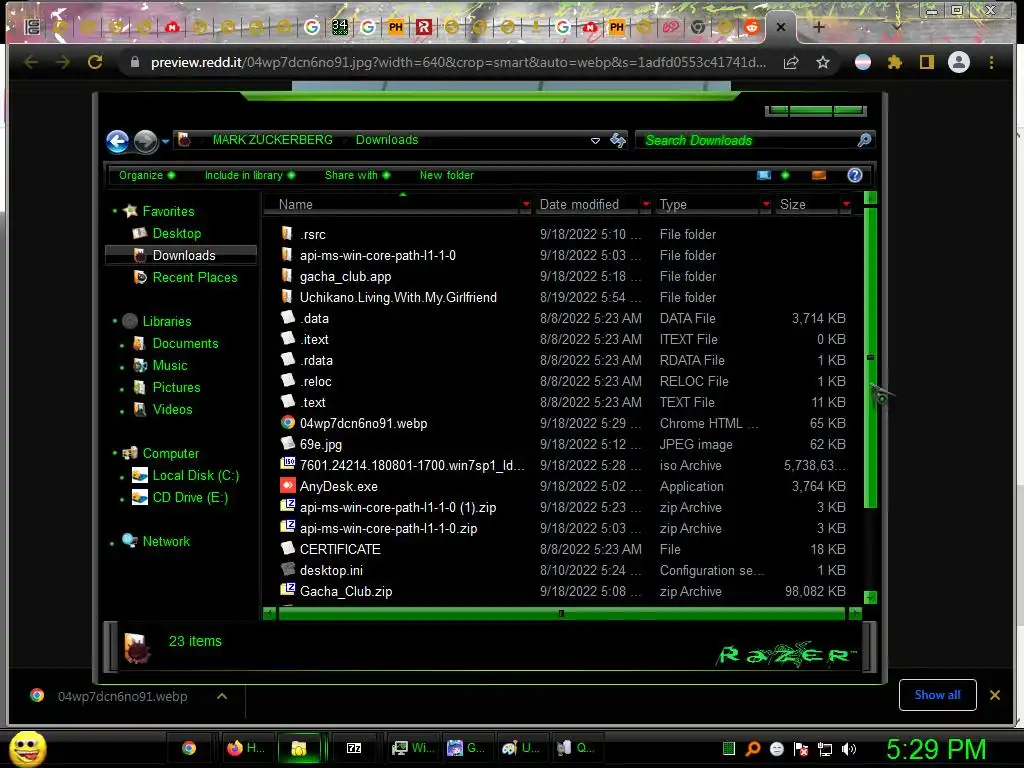
Task: Select Recent Places in sidebar
Action: click(x=195, y=277)
